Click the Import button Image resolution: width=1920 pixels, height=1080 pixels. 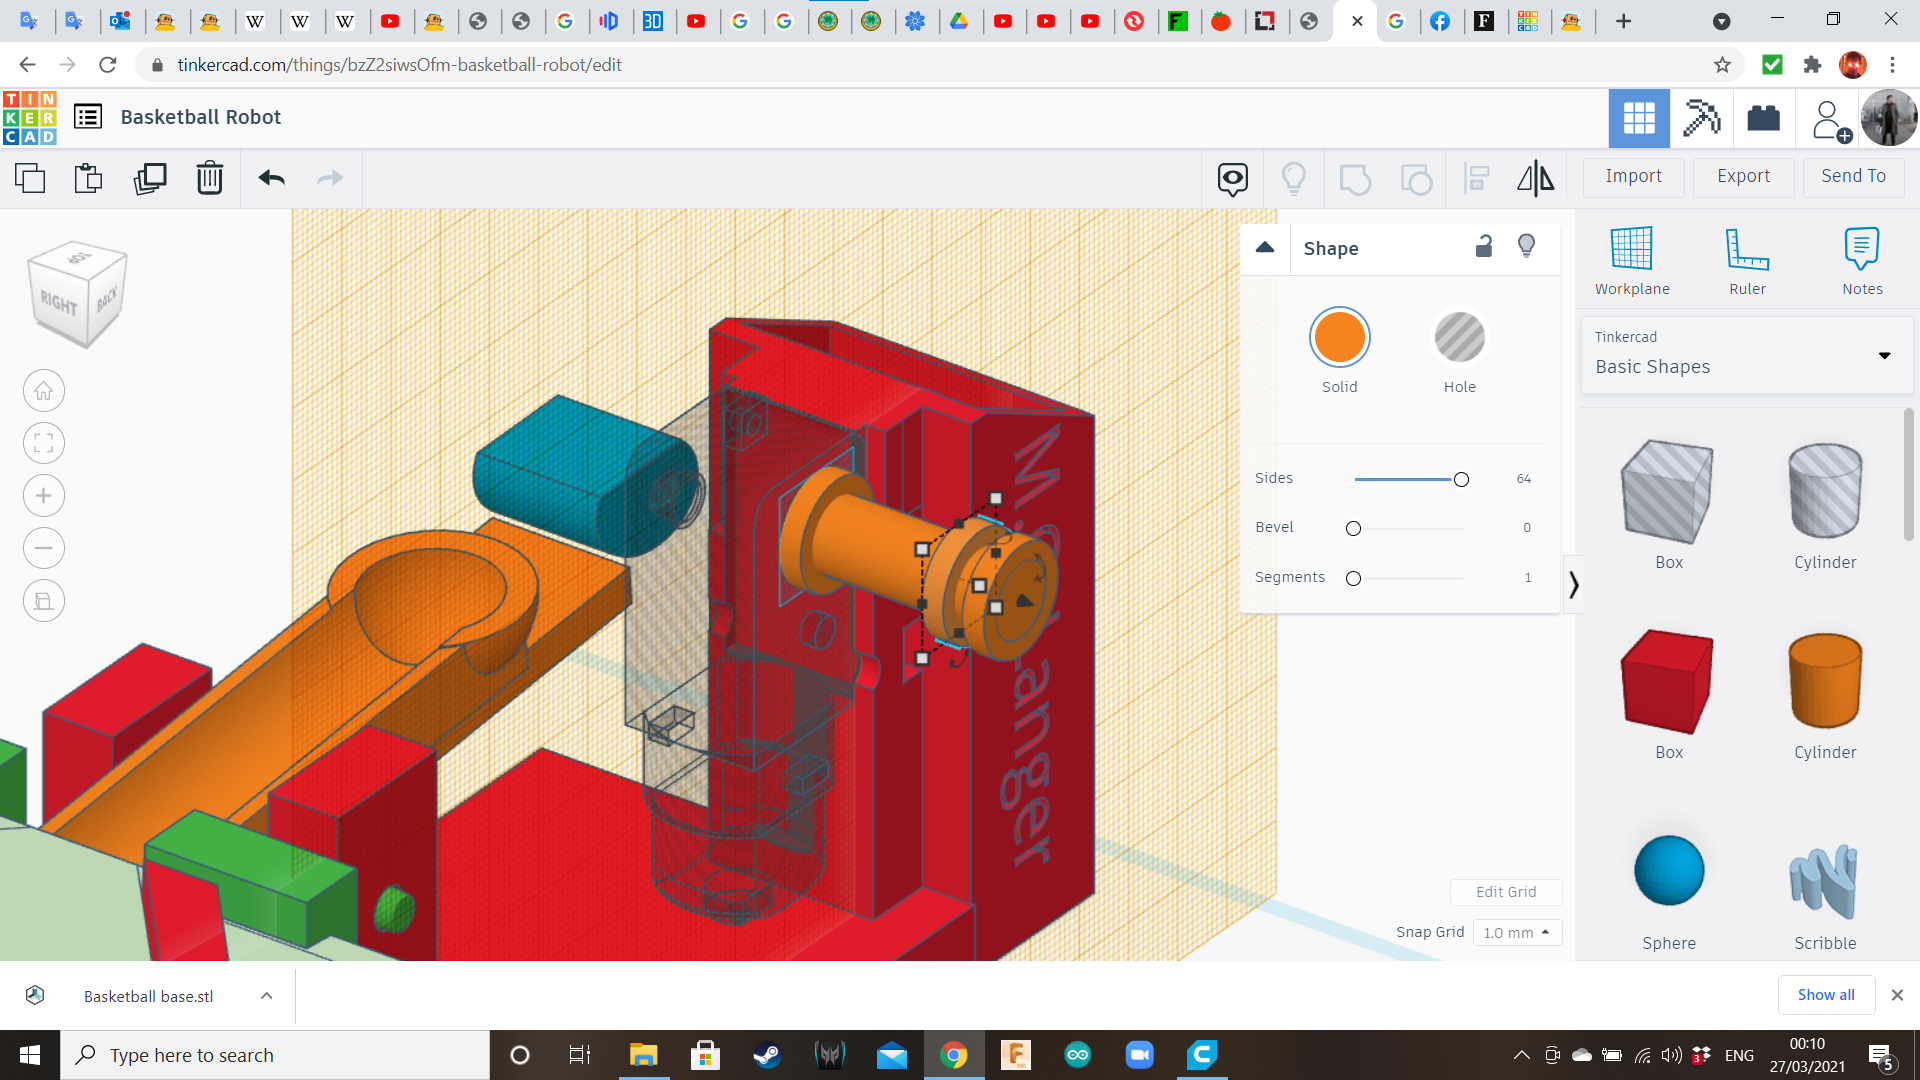1633,176
